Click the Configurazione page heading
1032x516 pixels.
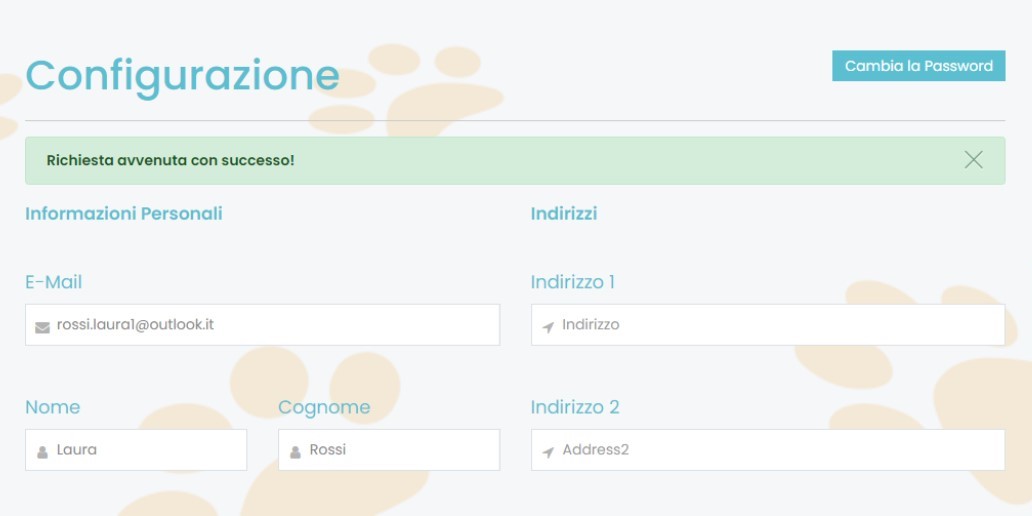(182, 75)
